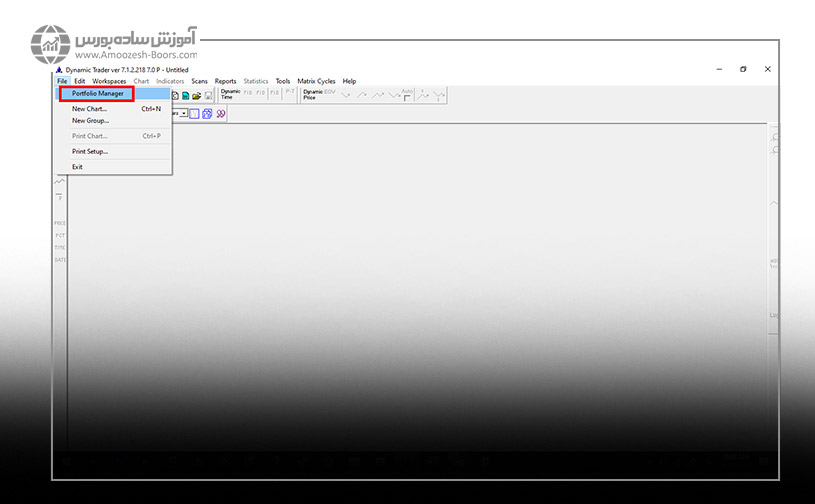The width and height of the screenshot is (815, 504).
Task: Click the open folder toolbar icon
Action: pos(197,95)
